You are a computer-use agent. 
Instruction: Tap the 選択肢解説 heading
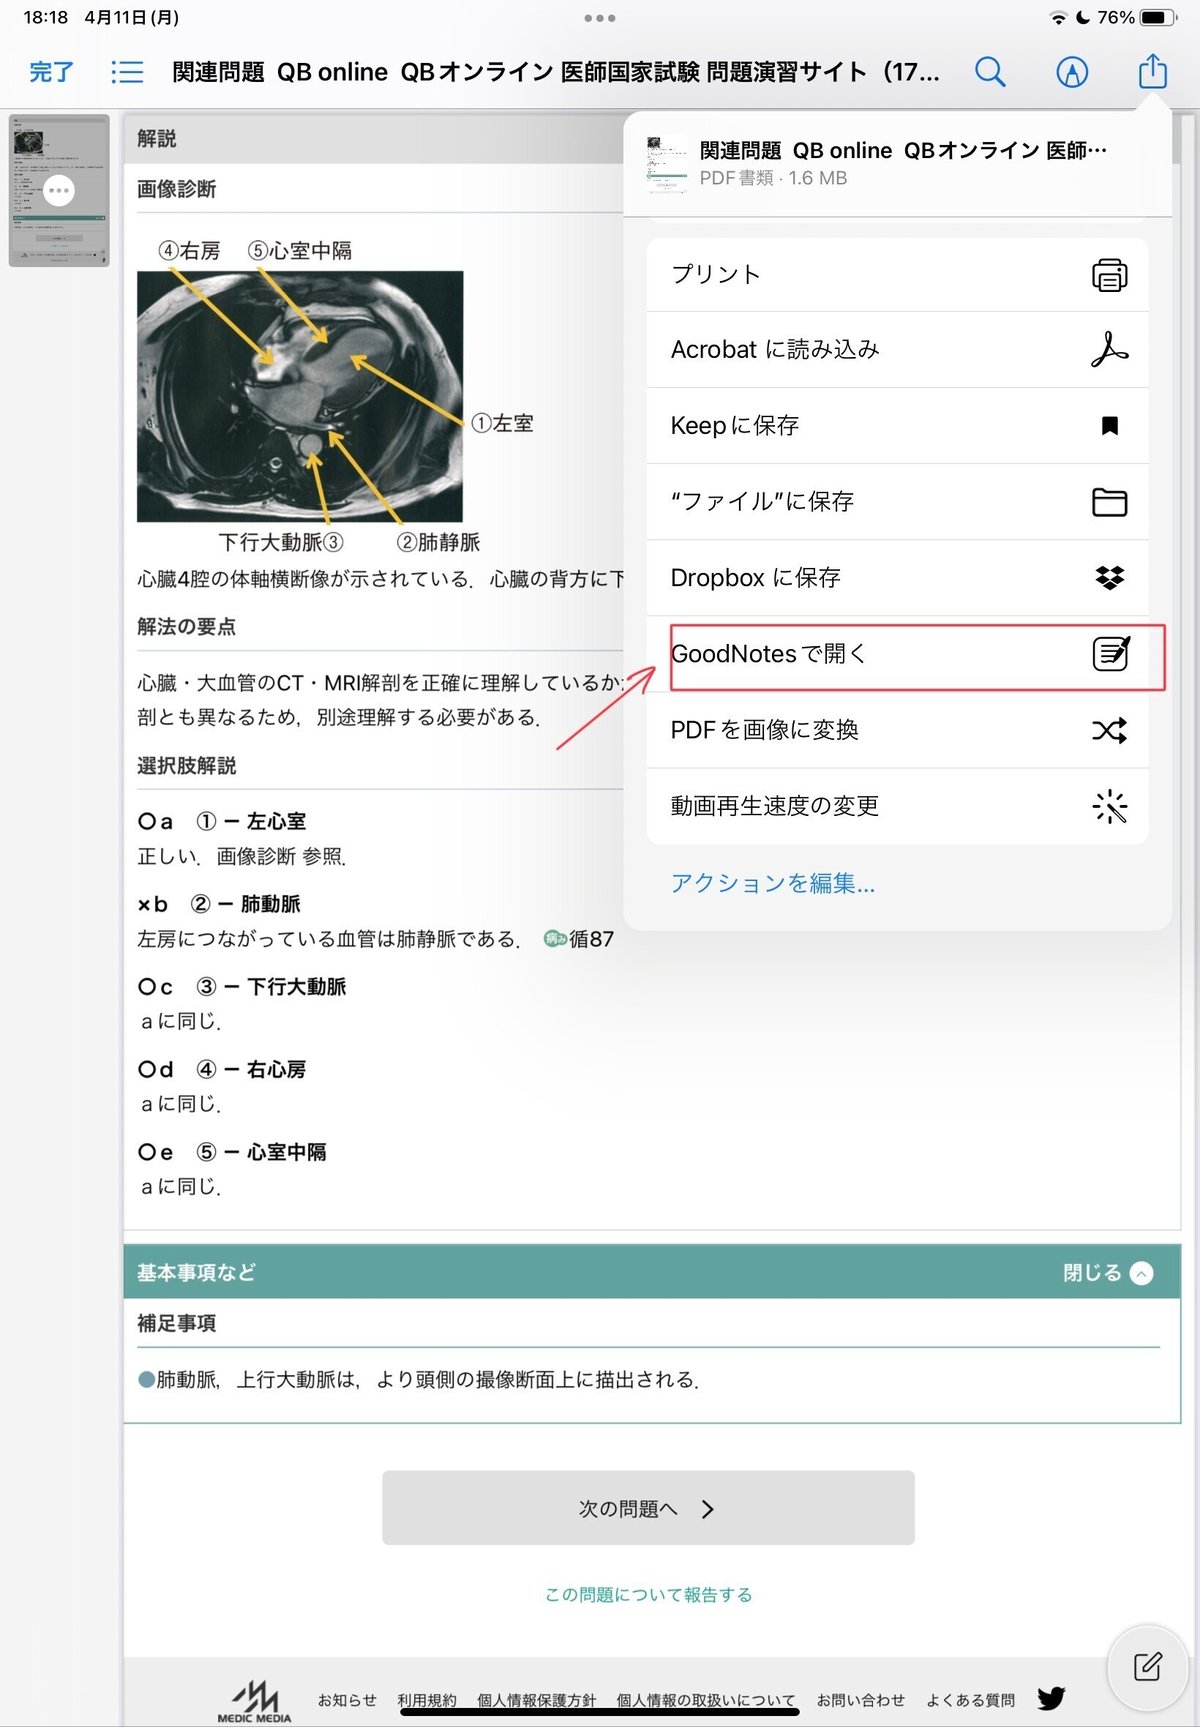(187, 766)
